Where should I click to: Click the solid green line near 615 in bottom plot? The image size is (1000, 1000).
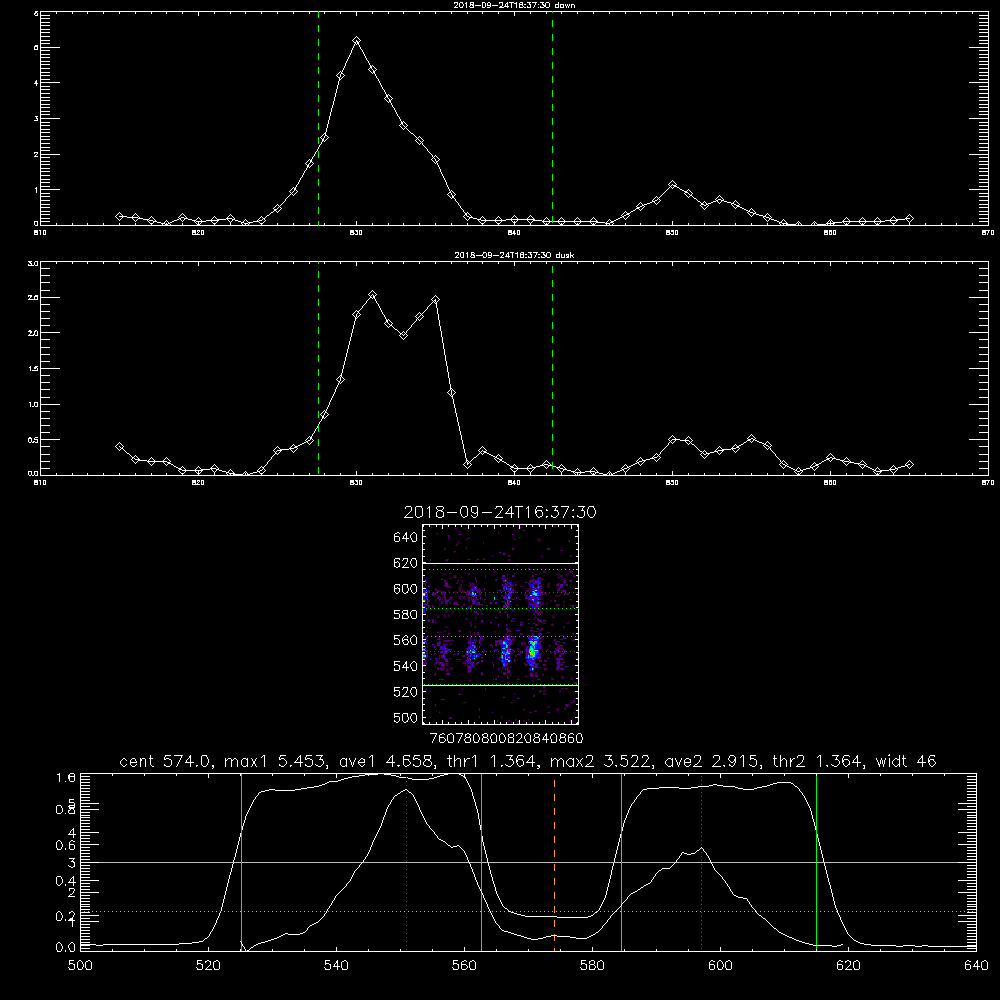pyautogui.click(x=816, y=862)
